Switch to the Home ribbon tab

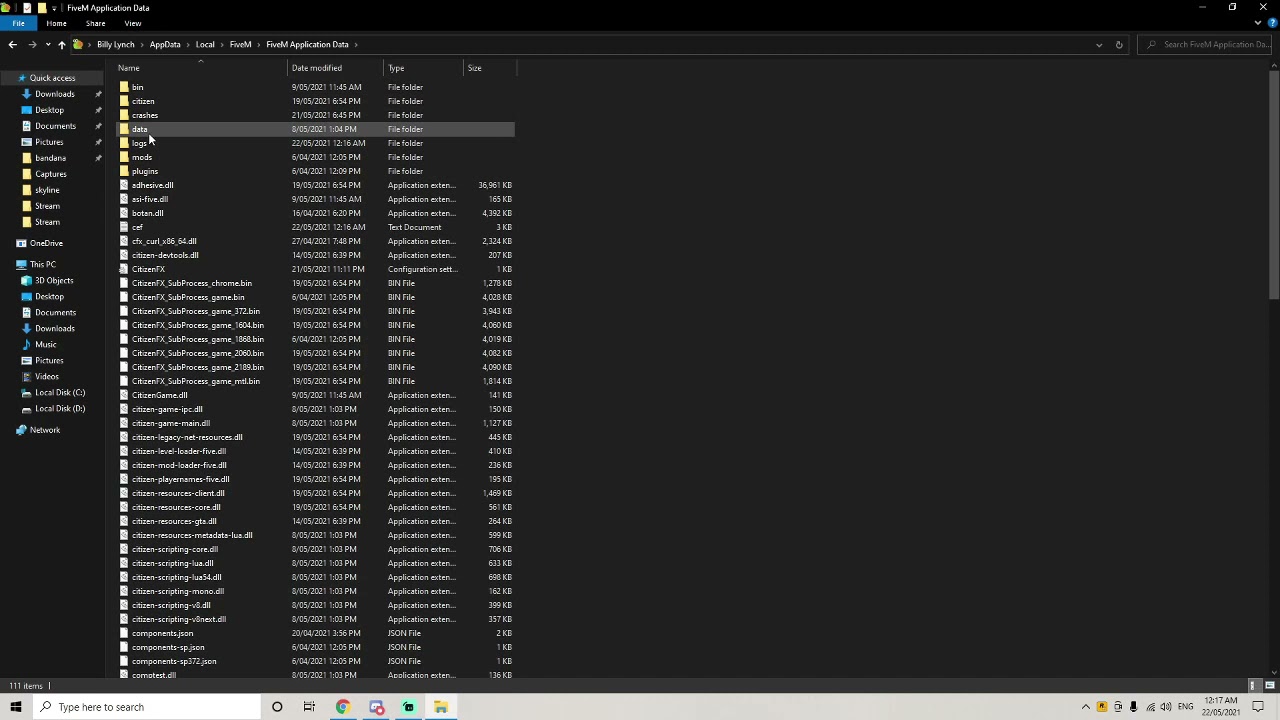[x=56, y=23]
